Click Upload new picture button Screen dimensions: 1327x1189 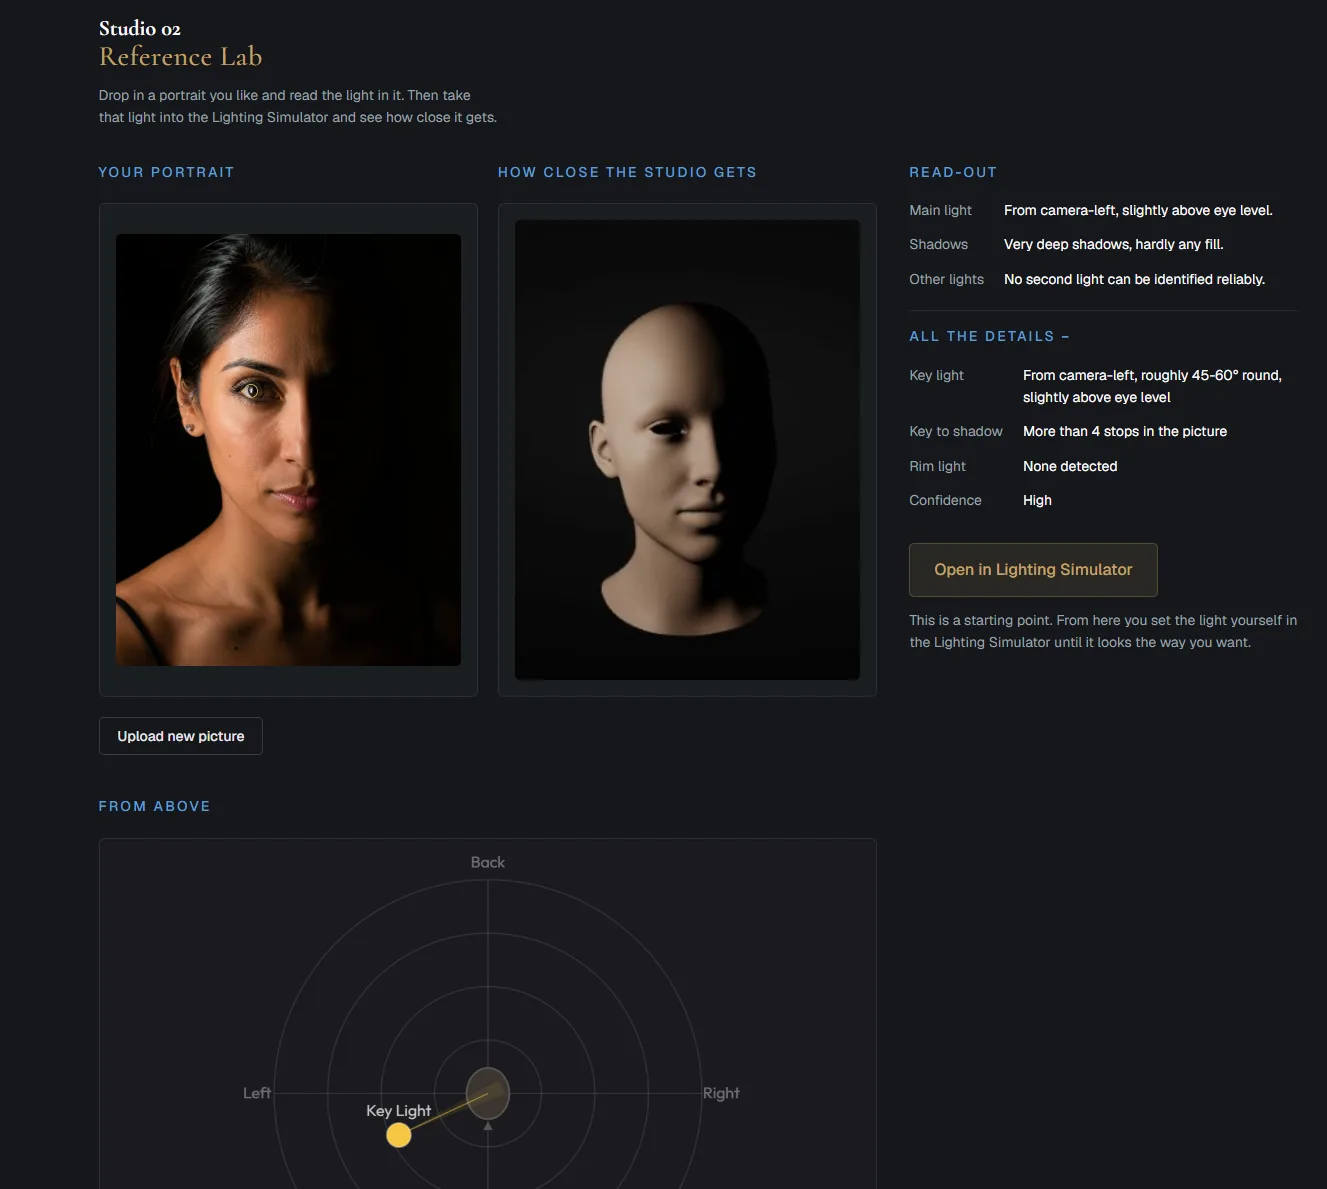click(x=181, y=736)
